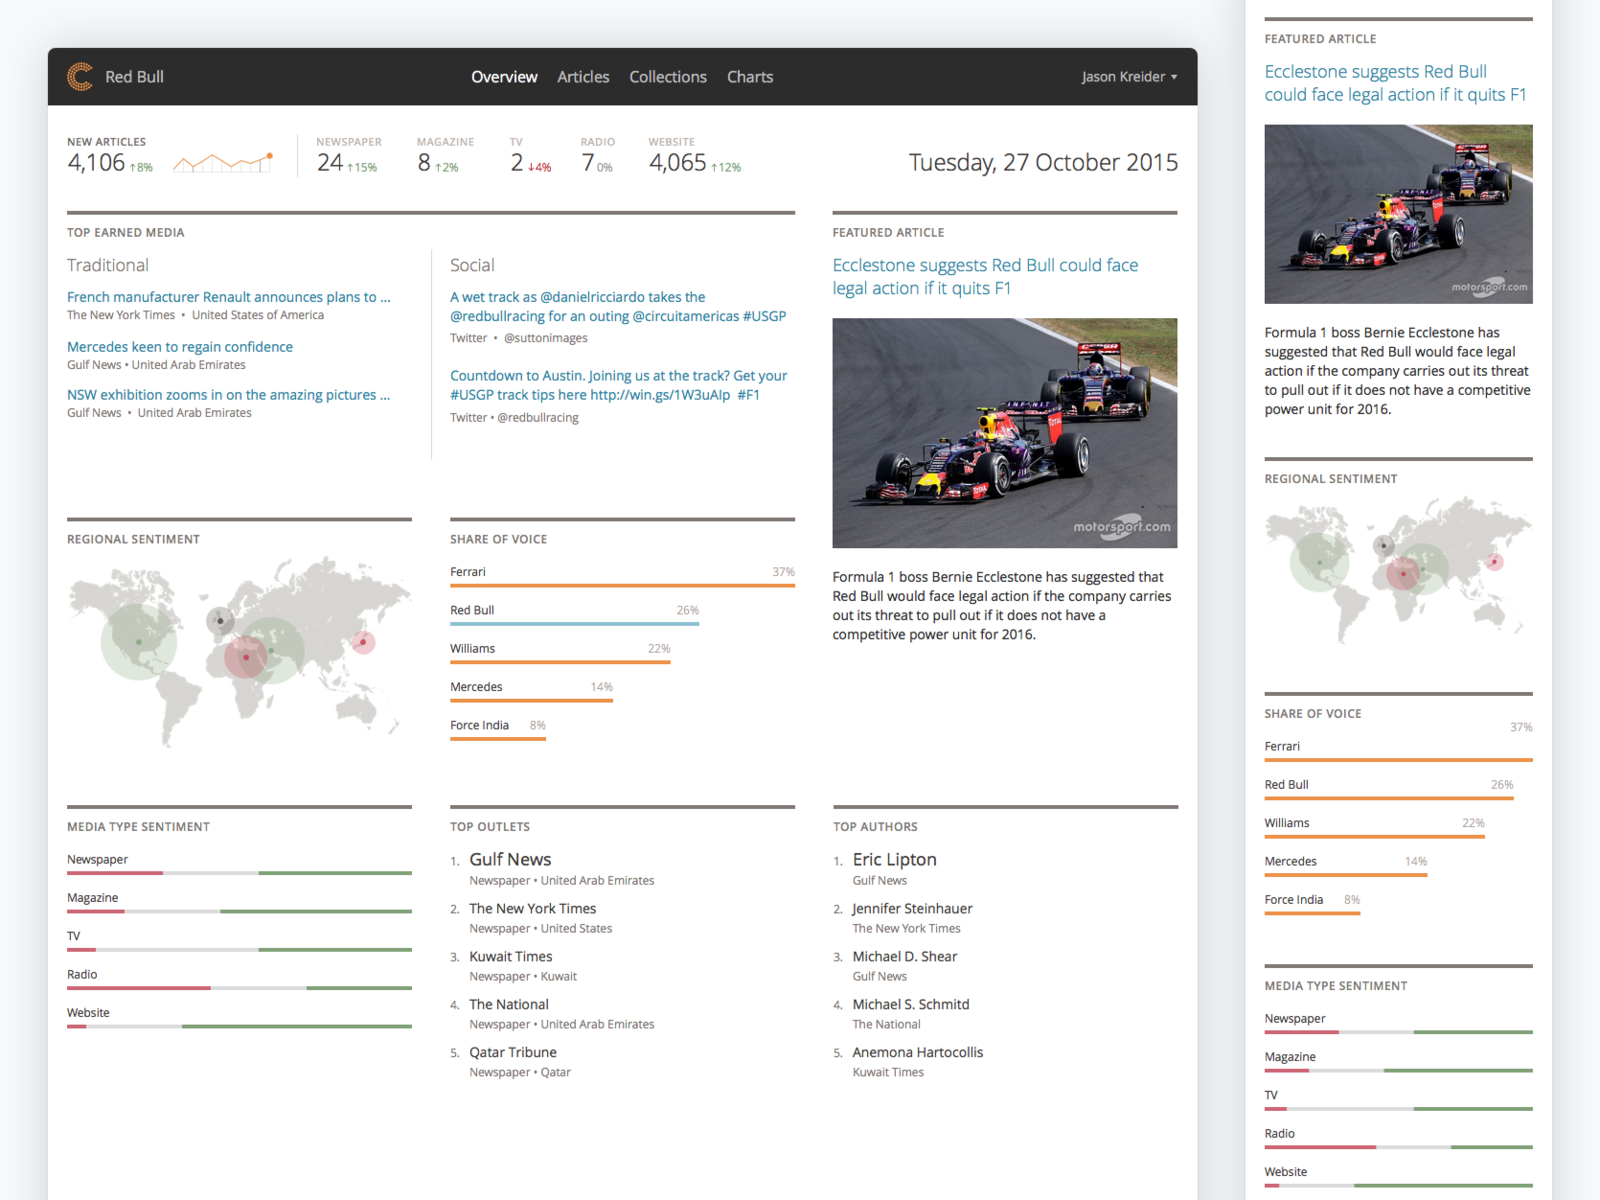Viewport: 1600px width, 1200px height.
Task: Expand the truncated Renault announcement headline
Action: 228,297
